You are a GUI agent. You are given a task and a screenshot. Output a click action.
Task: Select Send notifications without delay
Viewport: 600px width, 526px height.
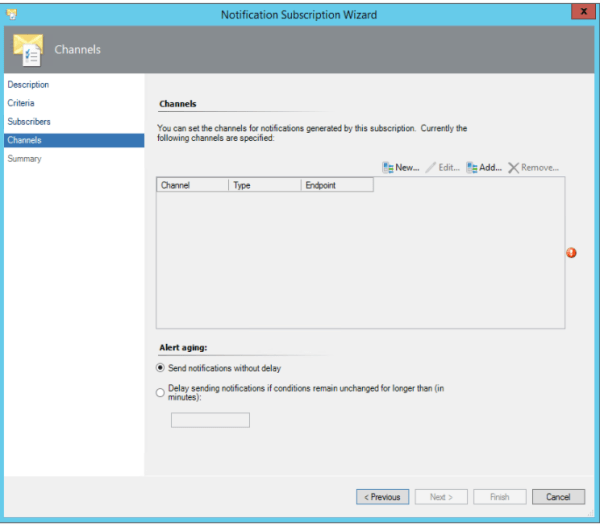coord(161,368)
